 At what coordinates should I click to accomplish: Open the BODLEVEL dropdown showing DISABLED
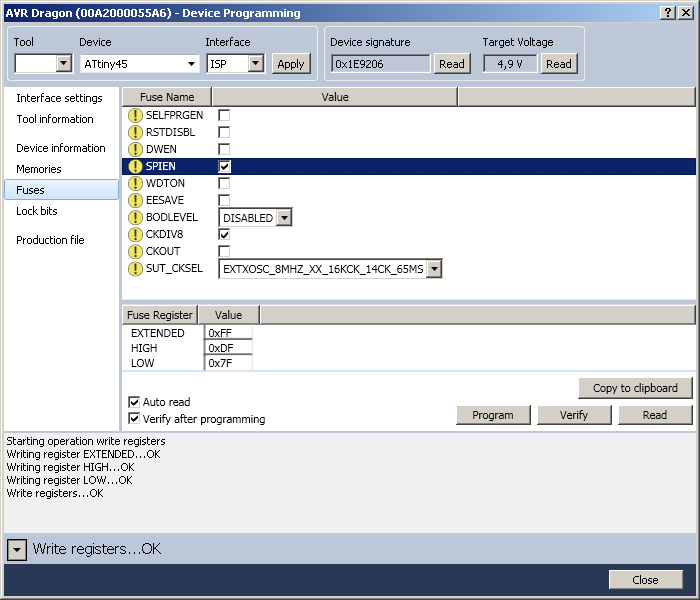(284, 218)
